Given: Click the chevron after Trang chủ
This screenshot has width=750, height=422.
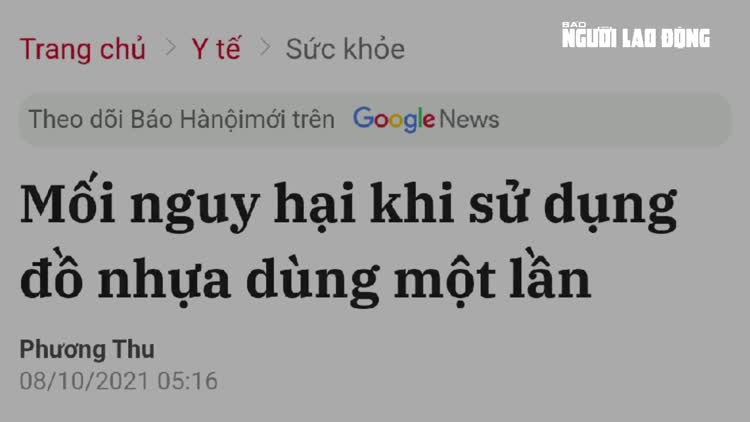Looking at the screenshot, I should tap(170, 47).
